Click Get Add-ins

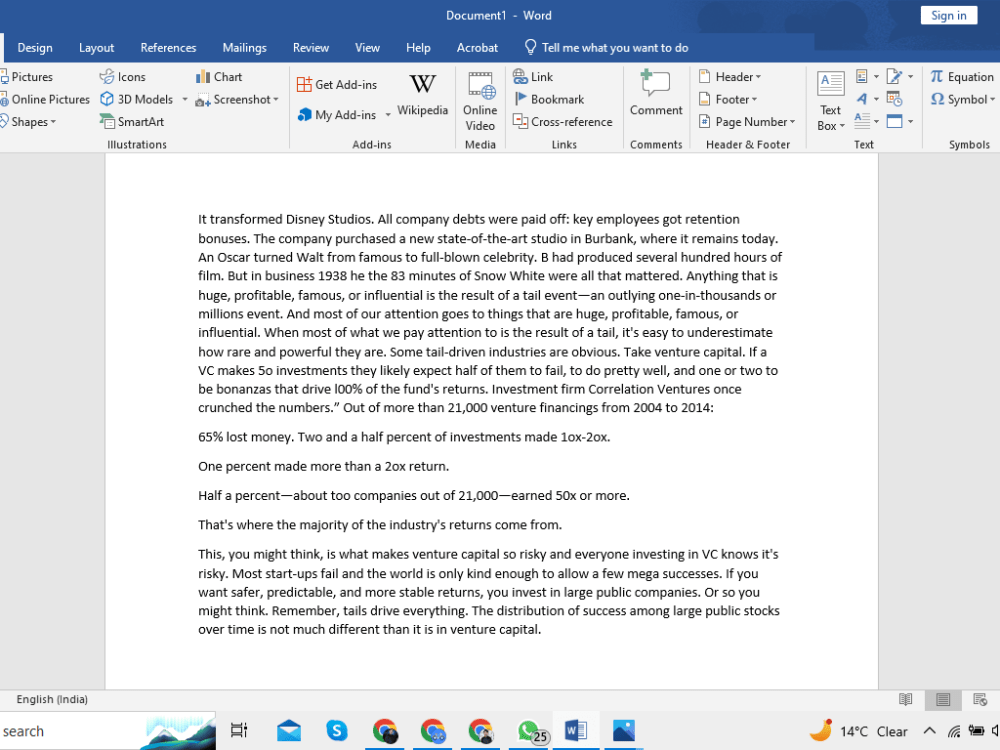pyautogui.click(x=337, y=84)
